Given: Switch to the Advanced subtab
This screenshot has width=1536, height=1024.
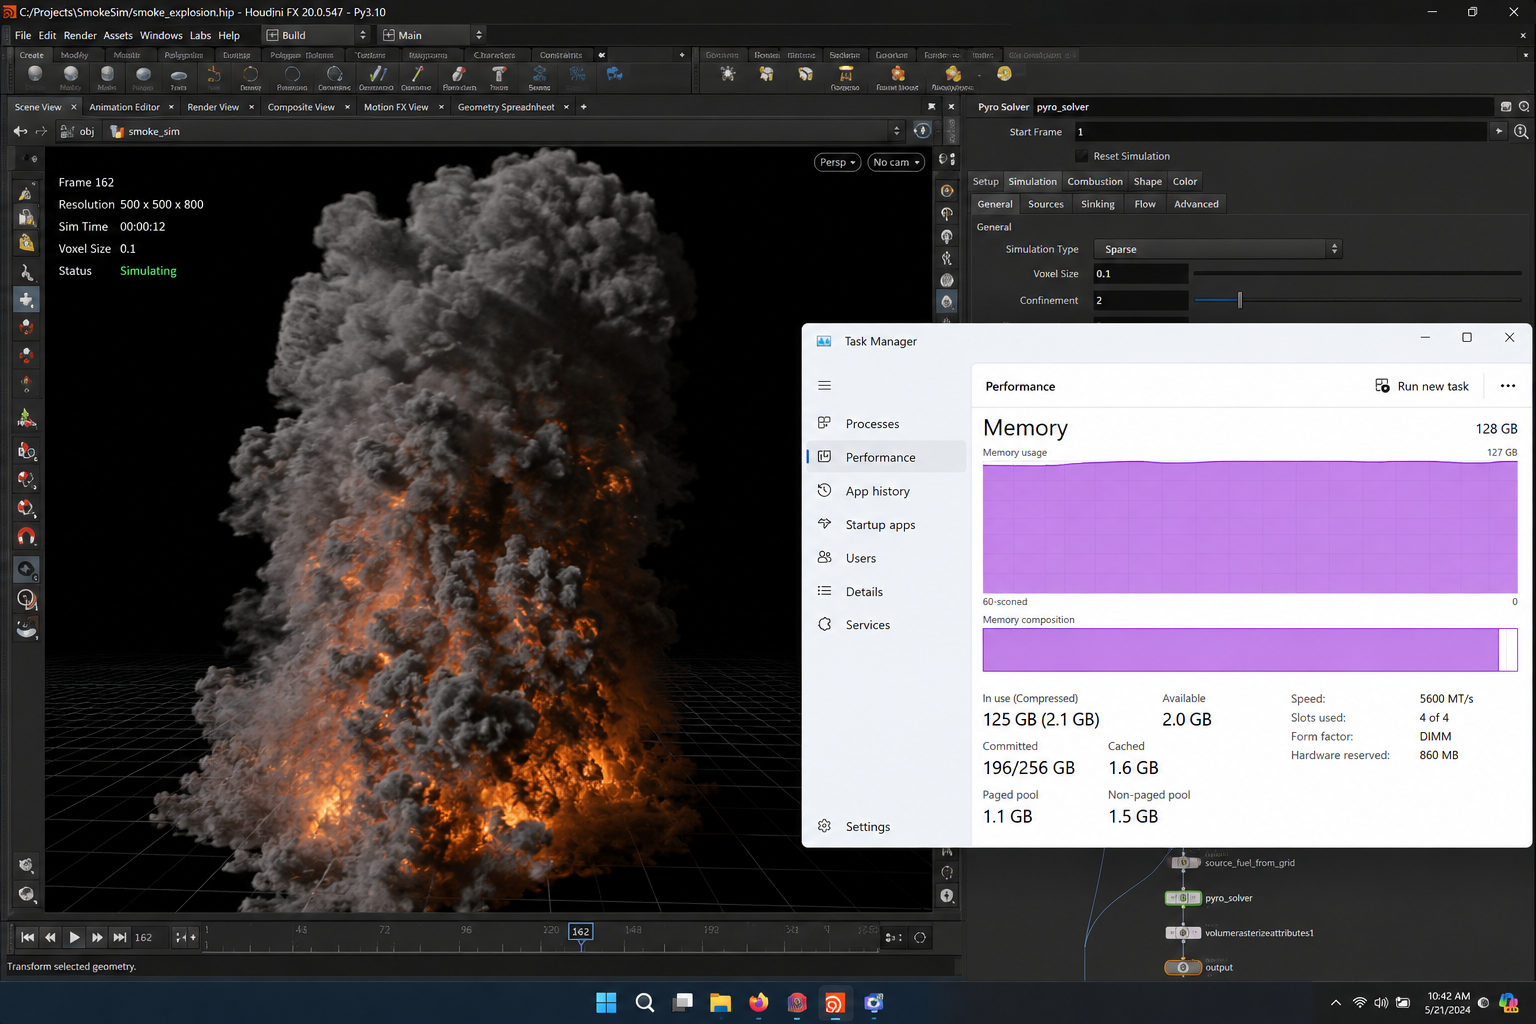Looking at the screenshot, I should pyautogui.click(x=1196, y=204).
